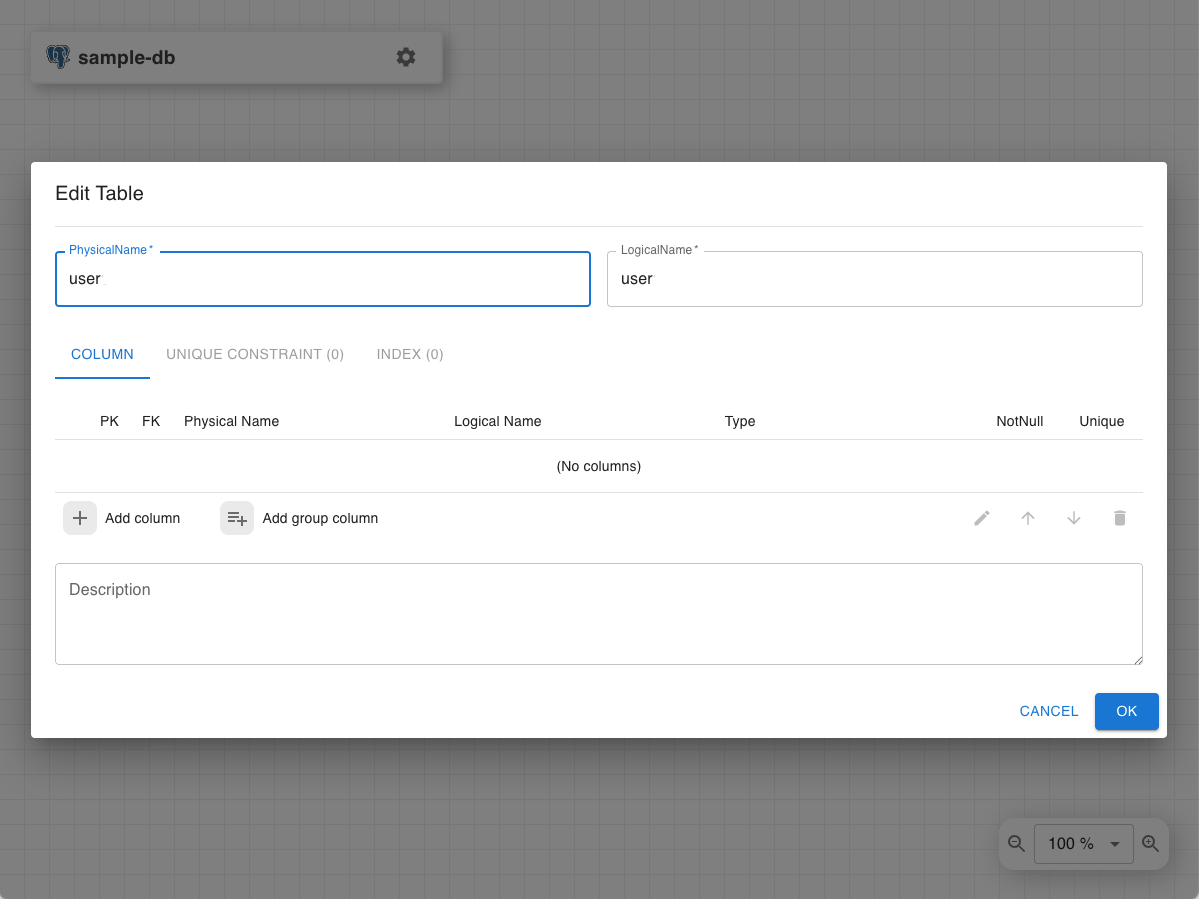Click the Add group column label
Screen dimensions: 1199x899
tap(320, 518)
